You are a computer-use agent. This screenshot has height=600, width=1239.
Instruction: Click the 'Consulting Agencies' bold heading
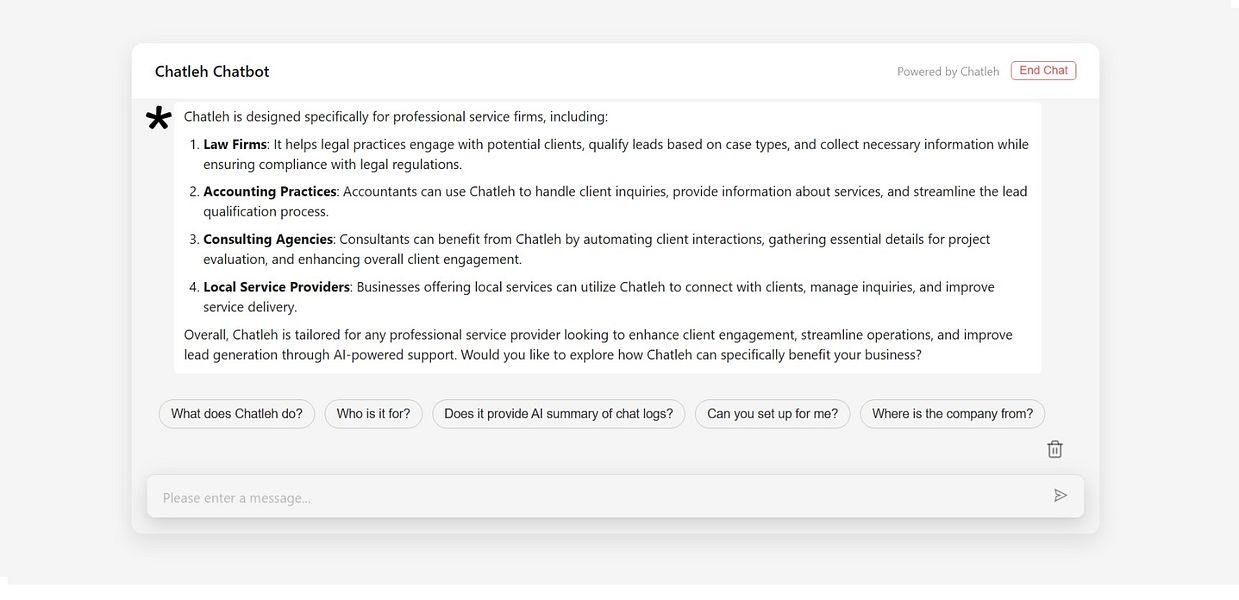click(268, 239)
